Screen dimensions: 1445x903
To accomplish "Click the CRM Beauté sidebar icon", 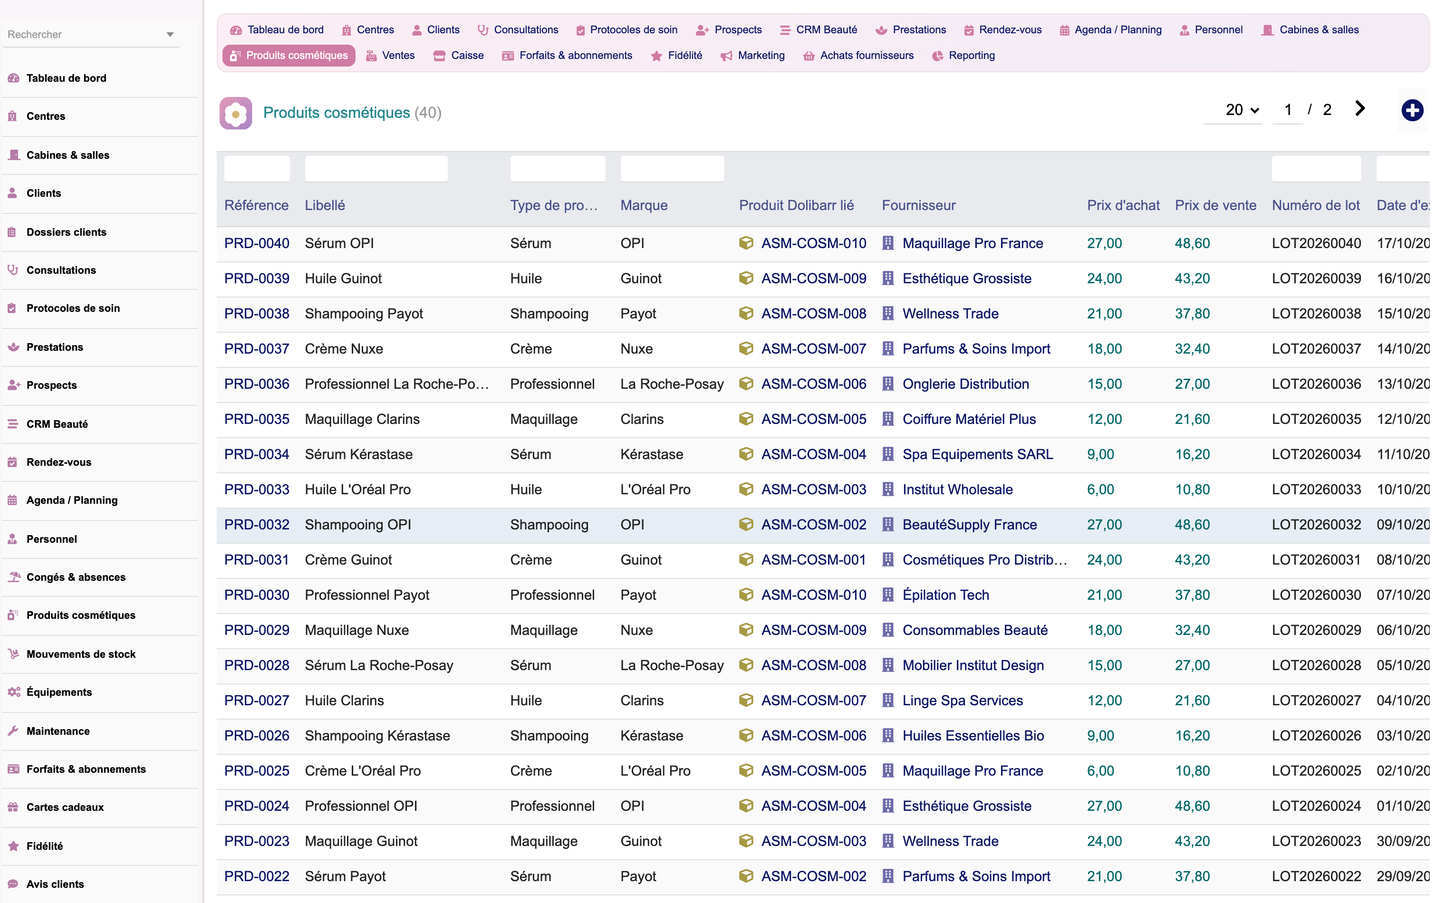I will (13, 424).
